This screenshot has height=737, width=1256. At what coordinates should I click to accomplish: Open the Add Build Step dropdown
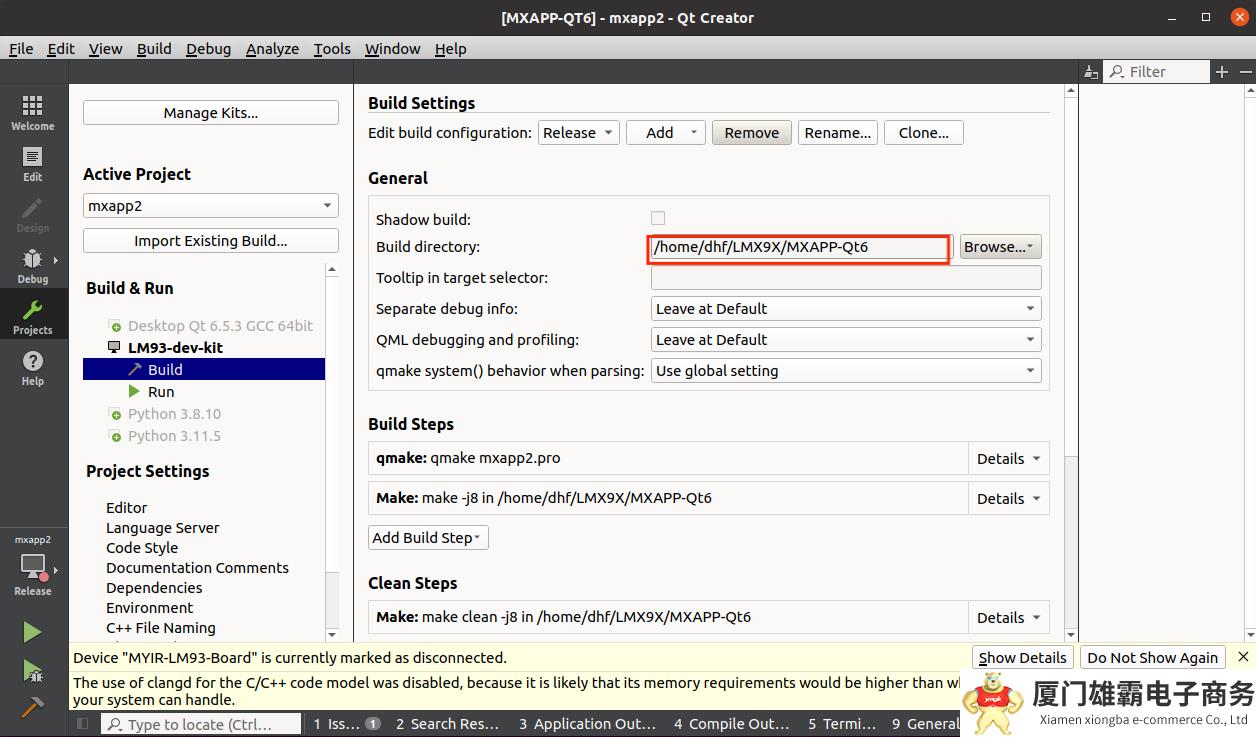(x=428, y=538)
